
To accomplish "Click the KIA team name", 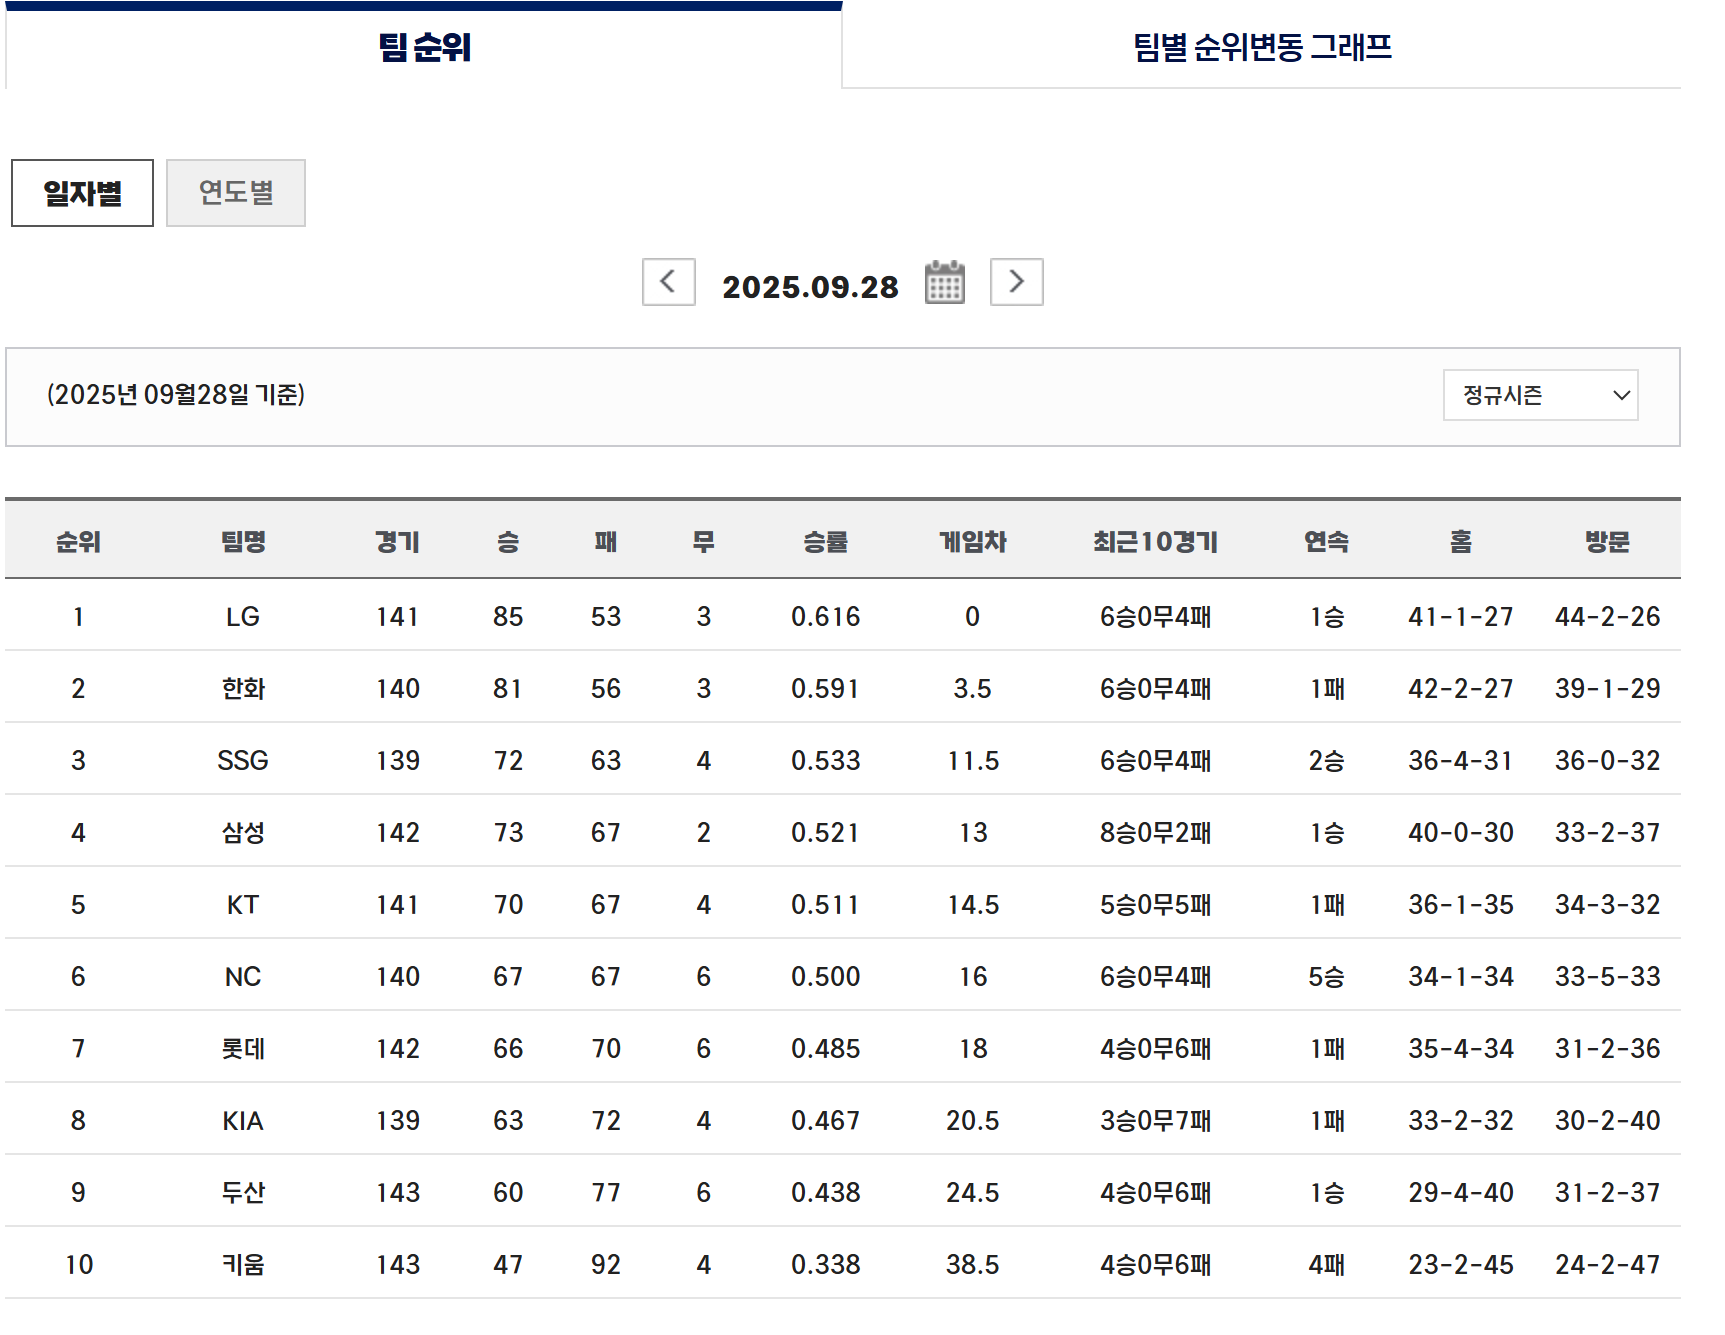I will (243, 1120).
